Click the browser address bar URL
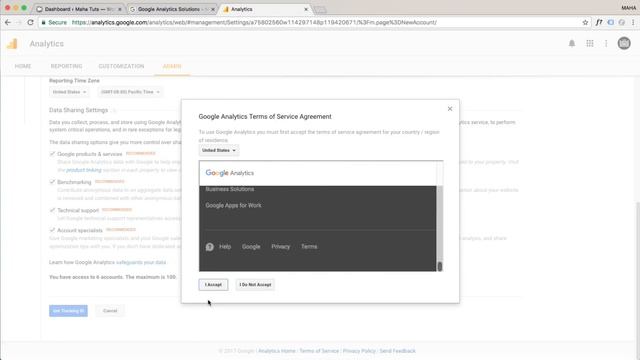The width and height of the screenshot is (640, 360). tap(254, 22)
